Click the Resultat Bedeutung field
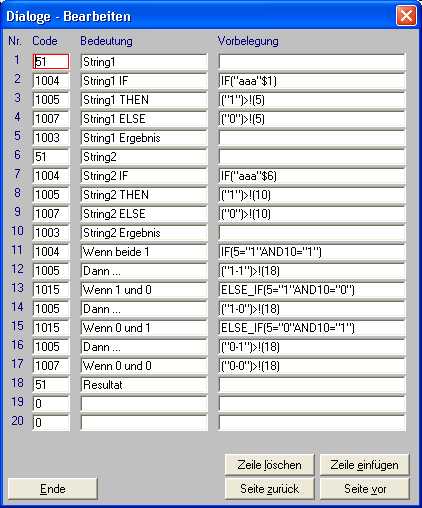The image size is (422, 508). point(144,385)
